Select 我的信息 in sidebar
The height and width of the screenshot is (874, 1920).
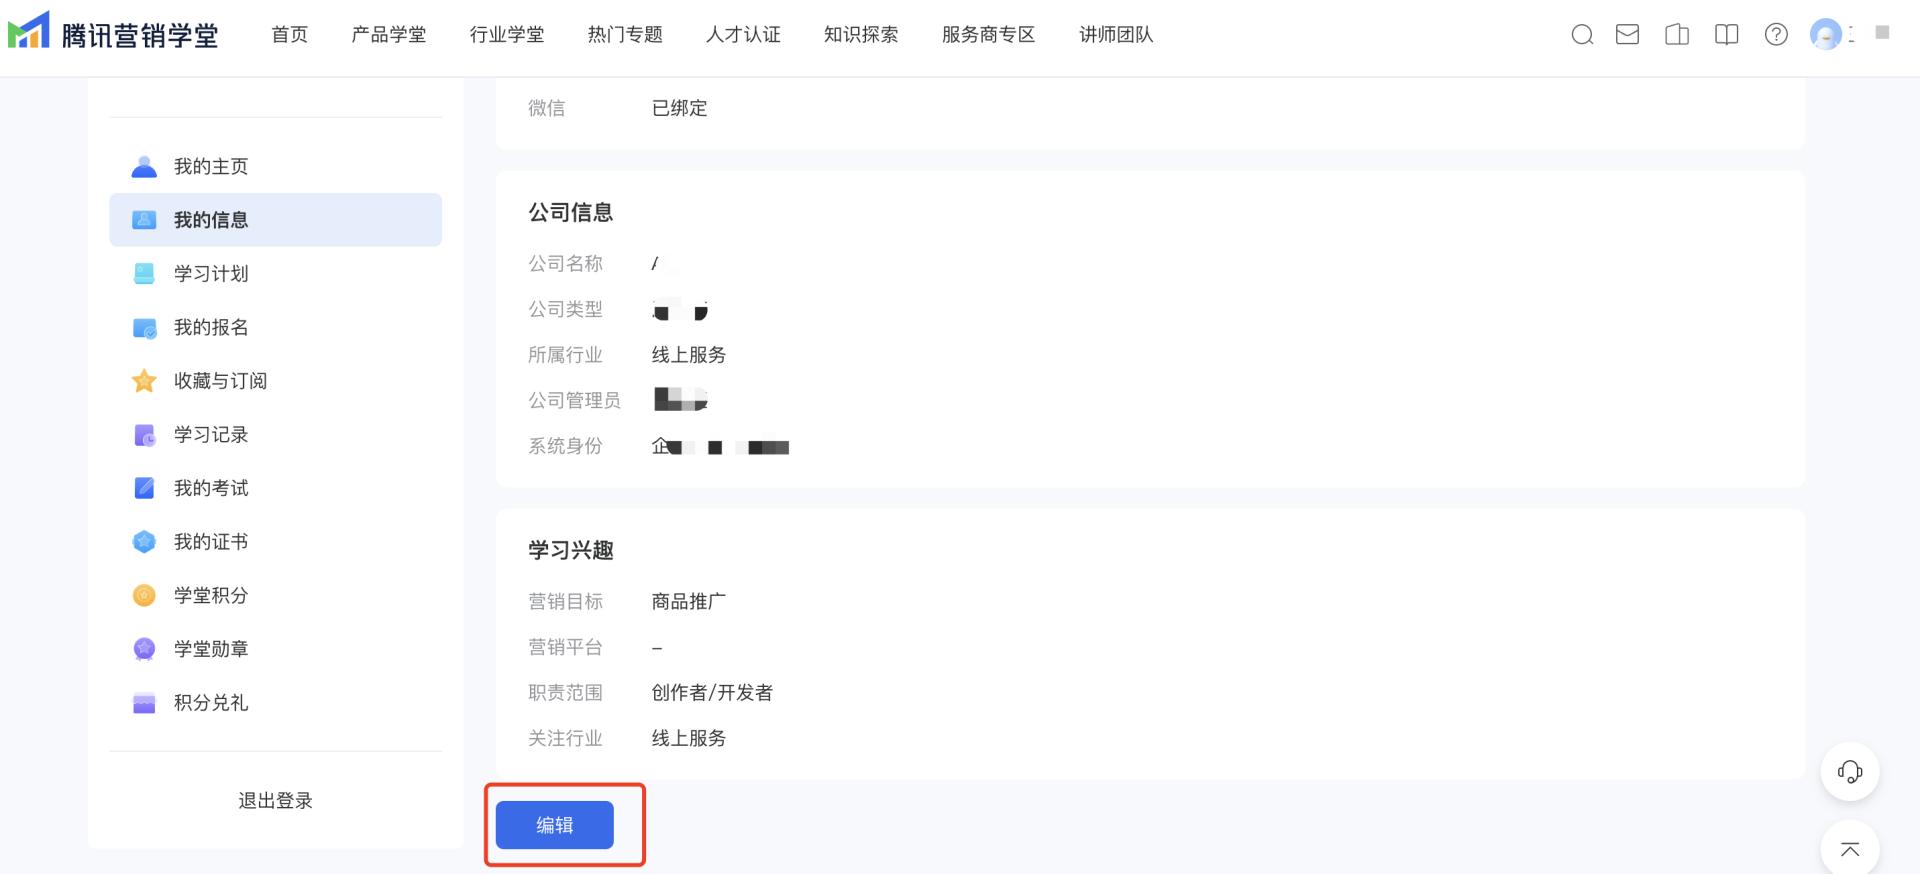coord(275,220)
